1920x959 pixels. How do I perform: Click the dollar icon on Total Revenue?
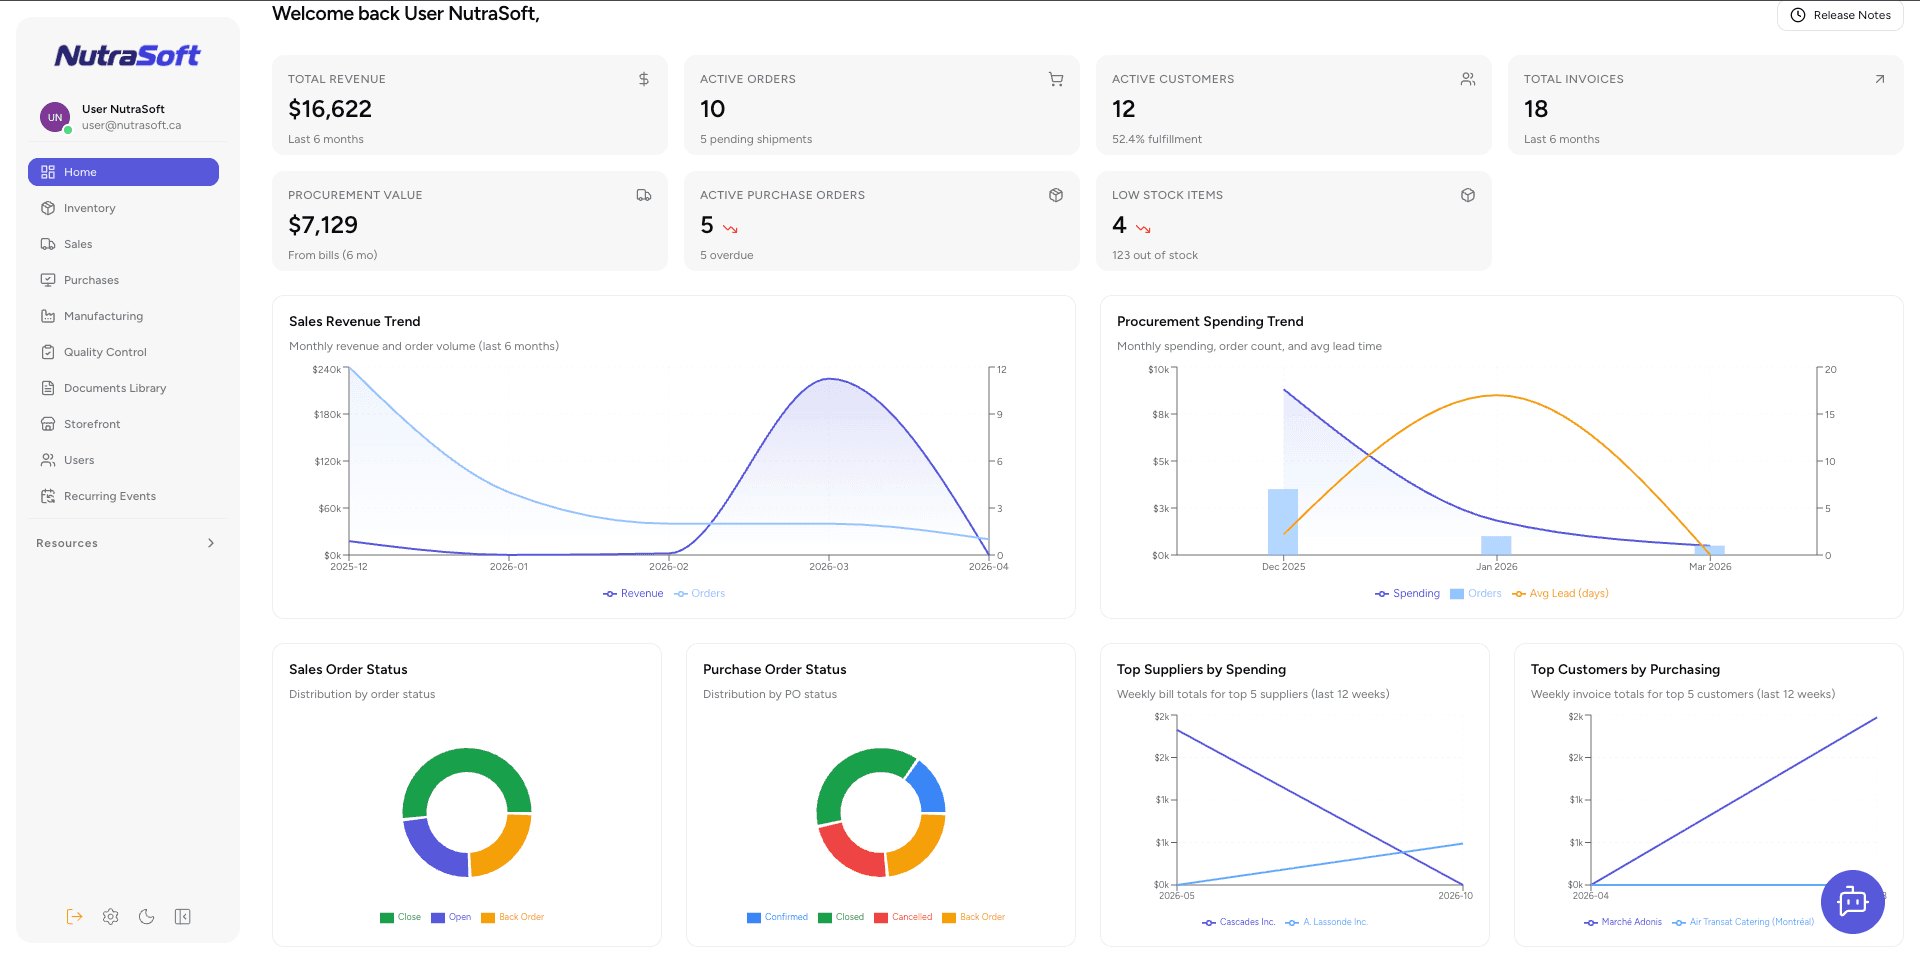pyautogui.click(x=644, y=79)
